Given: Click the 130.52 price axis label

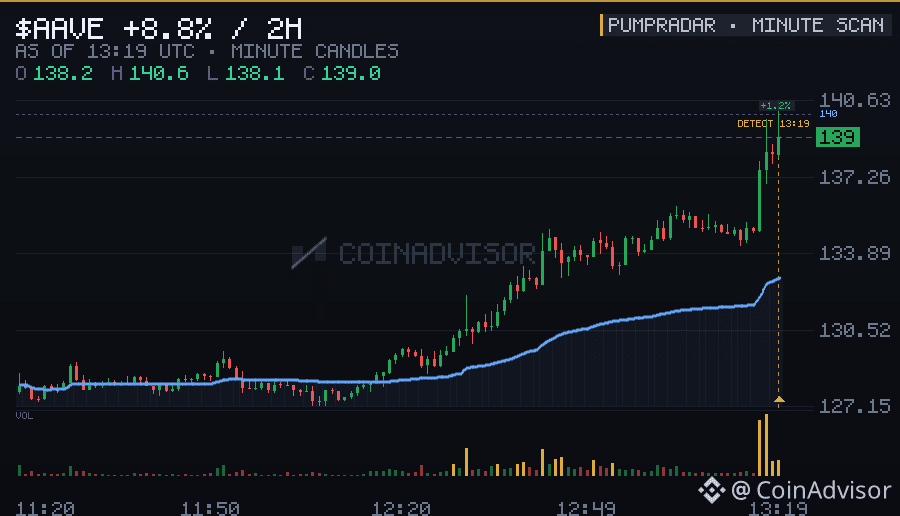Looking at the screenshot, I should click(855, 330).
